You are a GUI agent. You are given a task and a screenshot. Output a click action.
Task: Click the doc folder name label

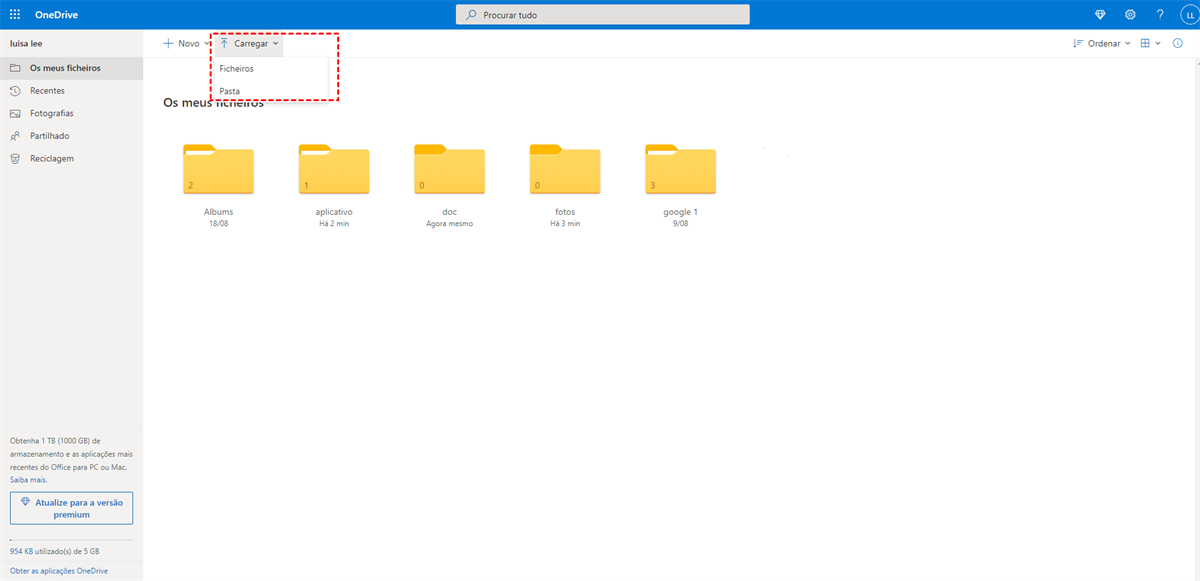[x=449, y=212]
